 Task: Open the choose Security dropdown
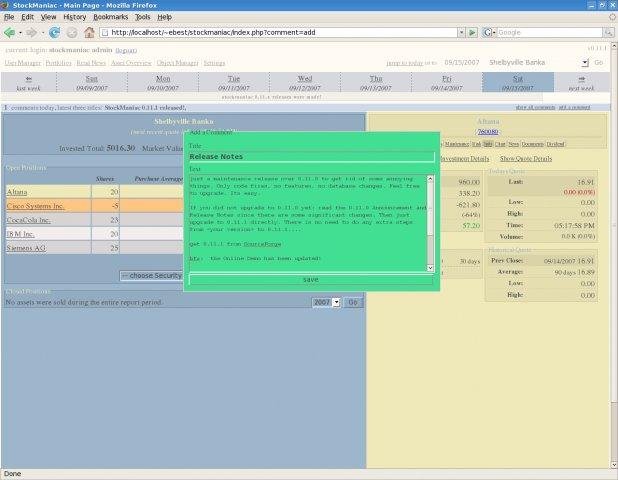(x=152, y=275)
